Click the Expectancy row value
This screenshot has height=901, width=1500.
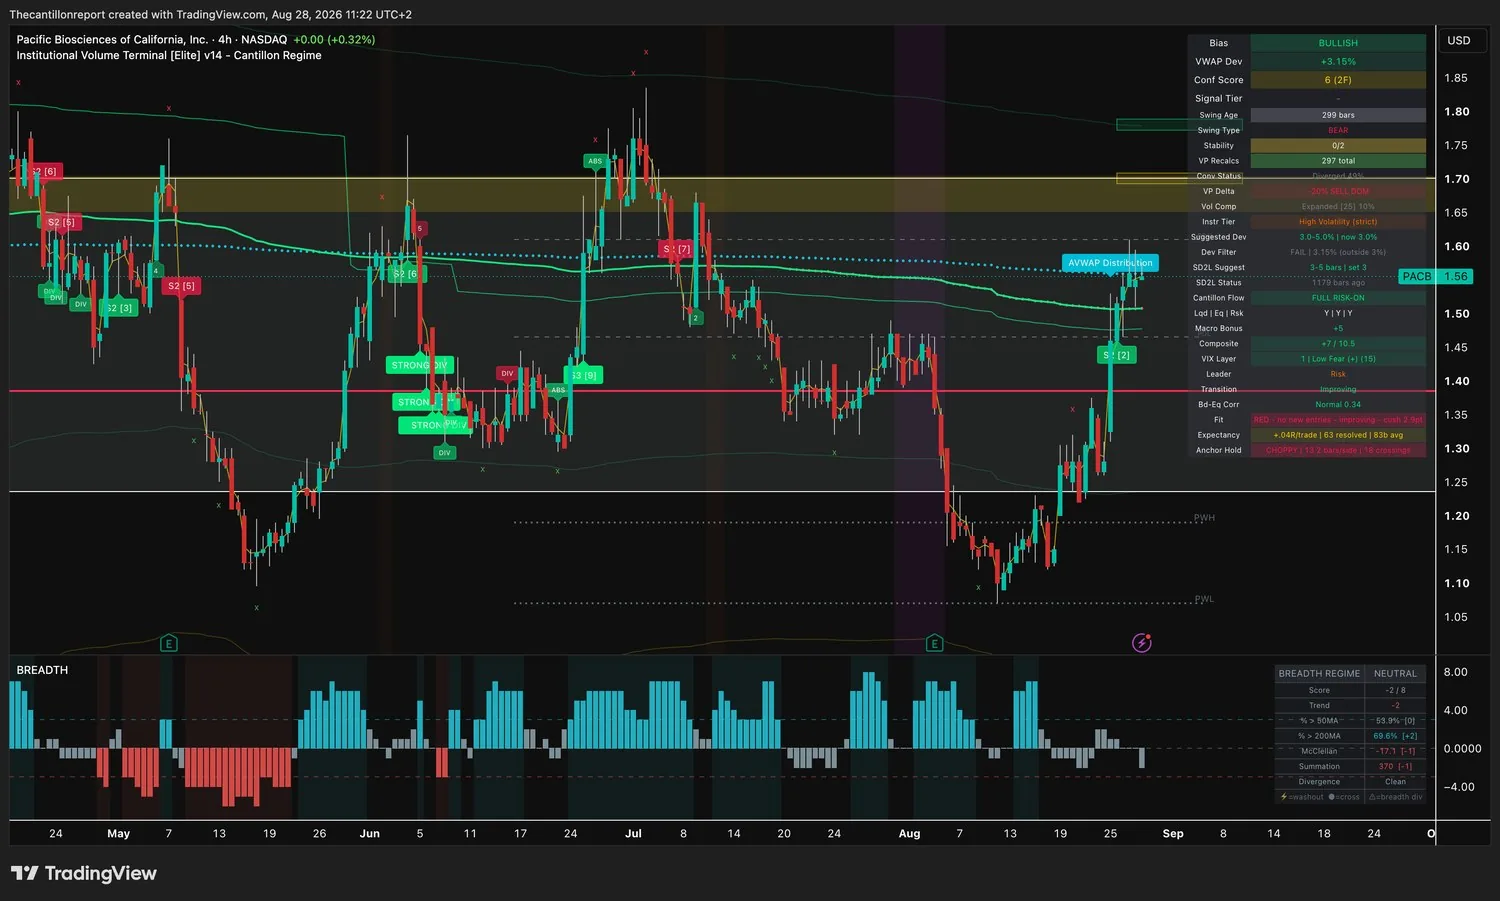1338,435
